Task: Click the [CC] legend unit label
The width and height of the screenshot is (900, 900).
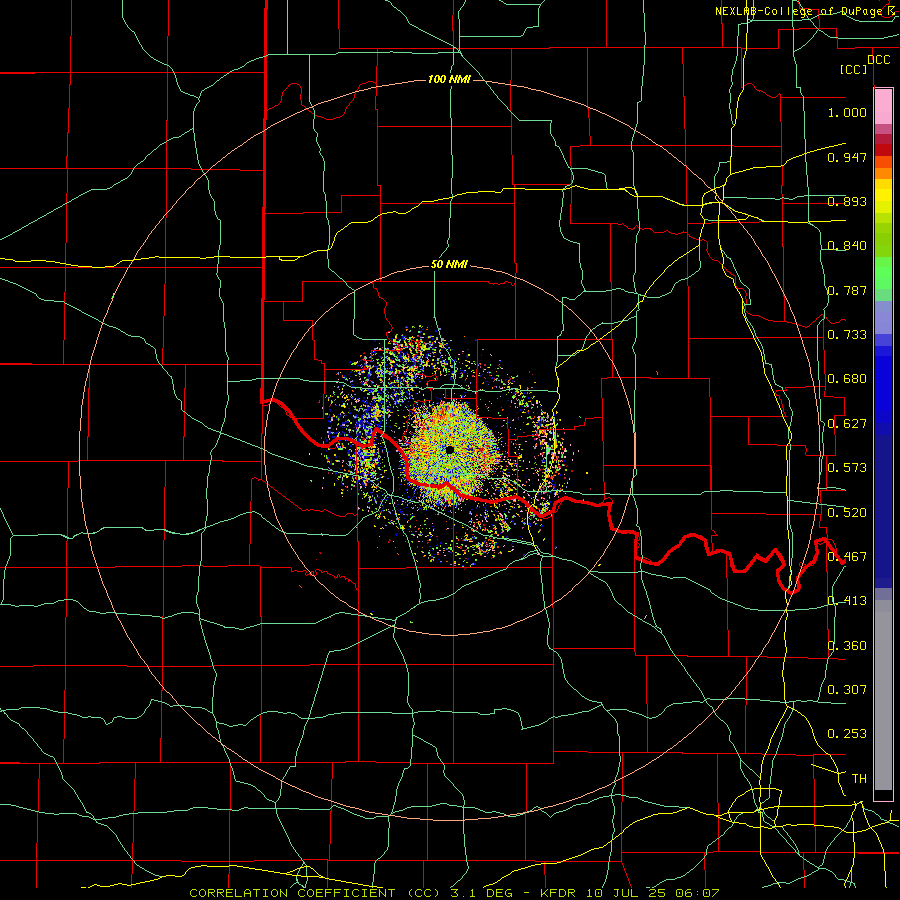Action: point(854,70)
